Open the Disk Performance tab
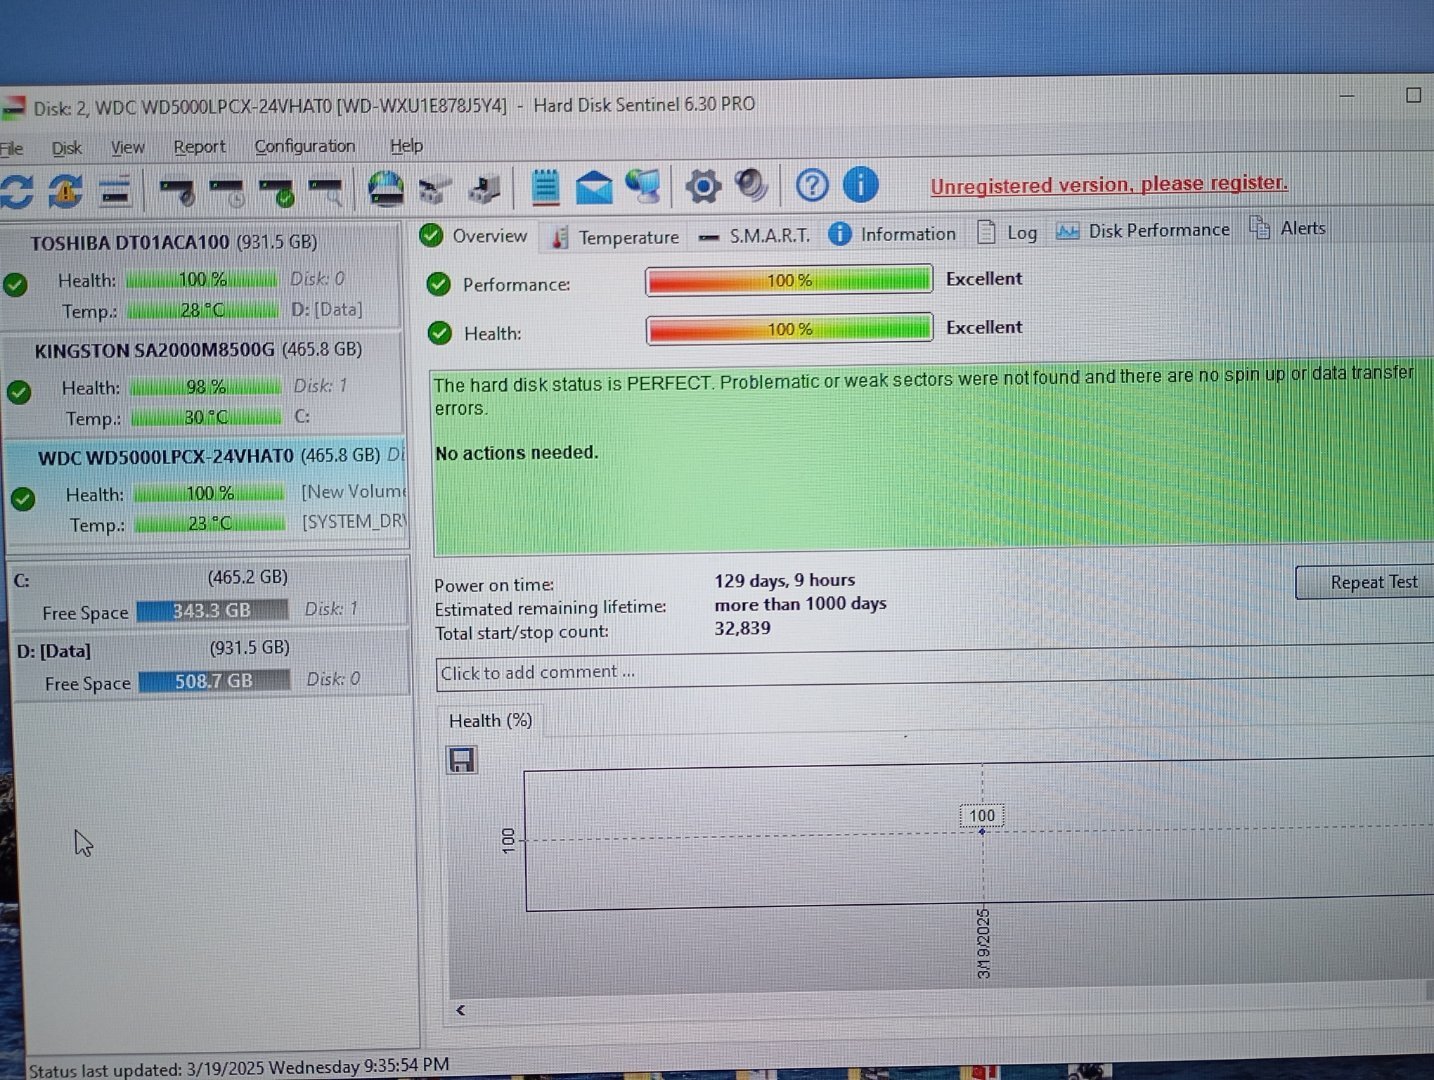The width and height of the screenshot is (1434, 1080). pos(1143,230)
